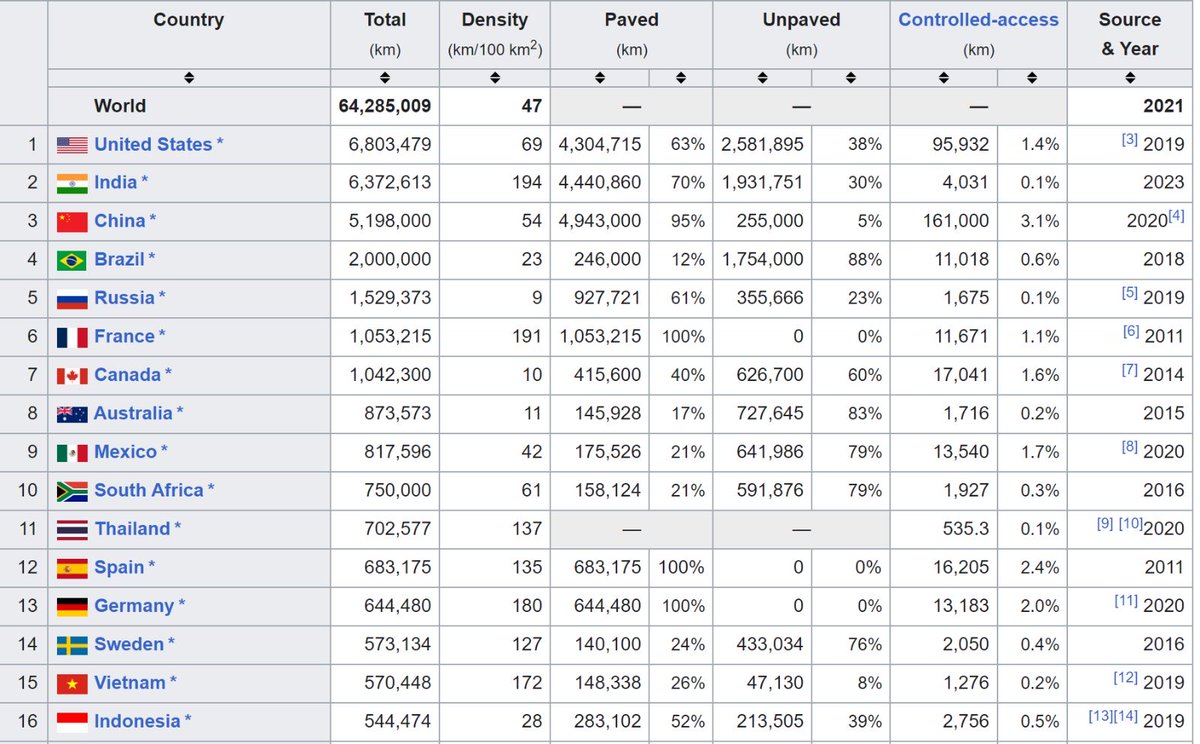Sort by Paved percentage column arrows
Viewport: 1200px width, 744px height.
pyautogui.click(x=681, y=78)
